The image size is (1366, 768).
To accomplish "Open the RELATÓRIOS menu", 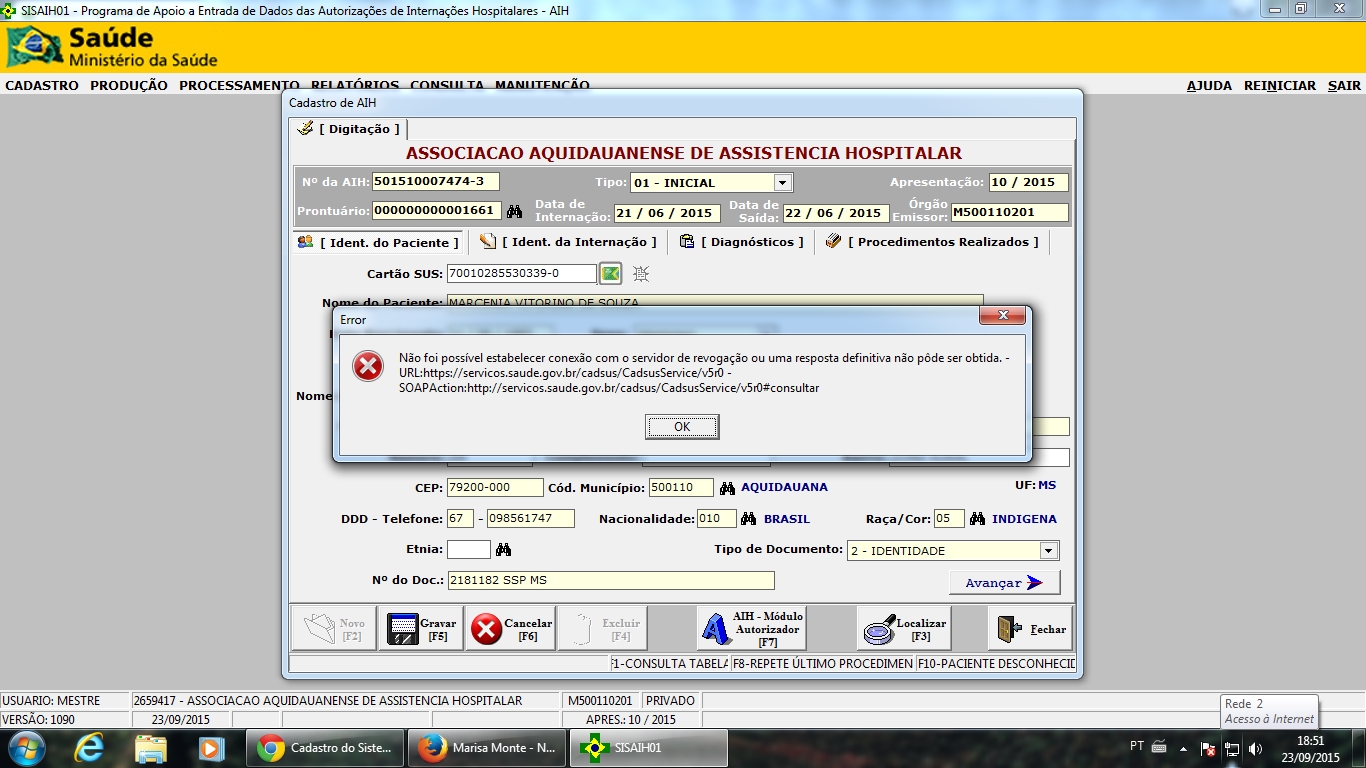I will [x=354, y=86].
